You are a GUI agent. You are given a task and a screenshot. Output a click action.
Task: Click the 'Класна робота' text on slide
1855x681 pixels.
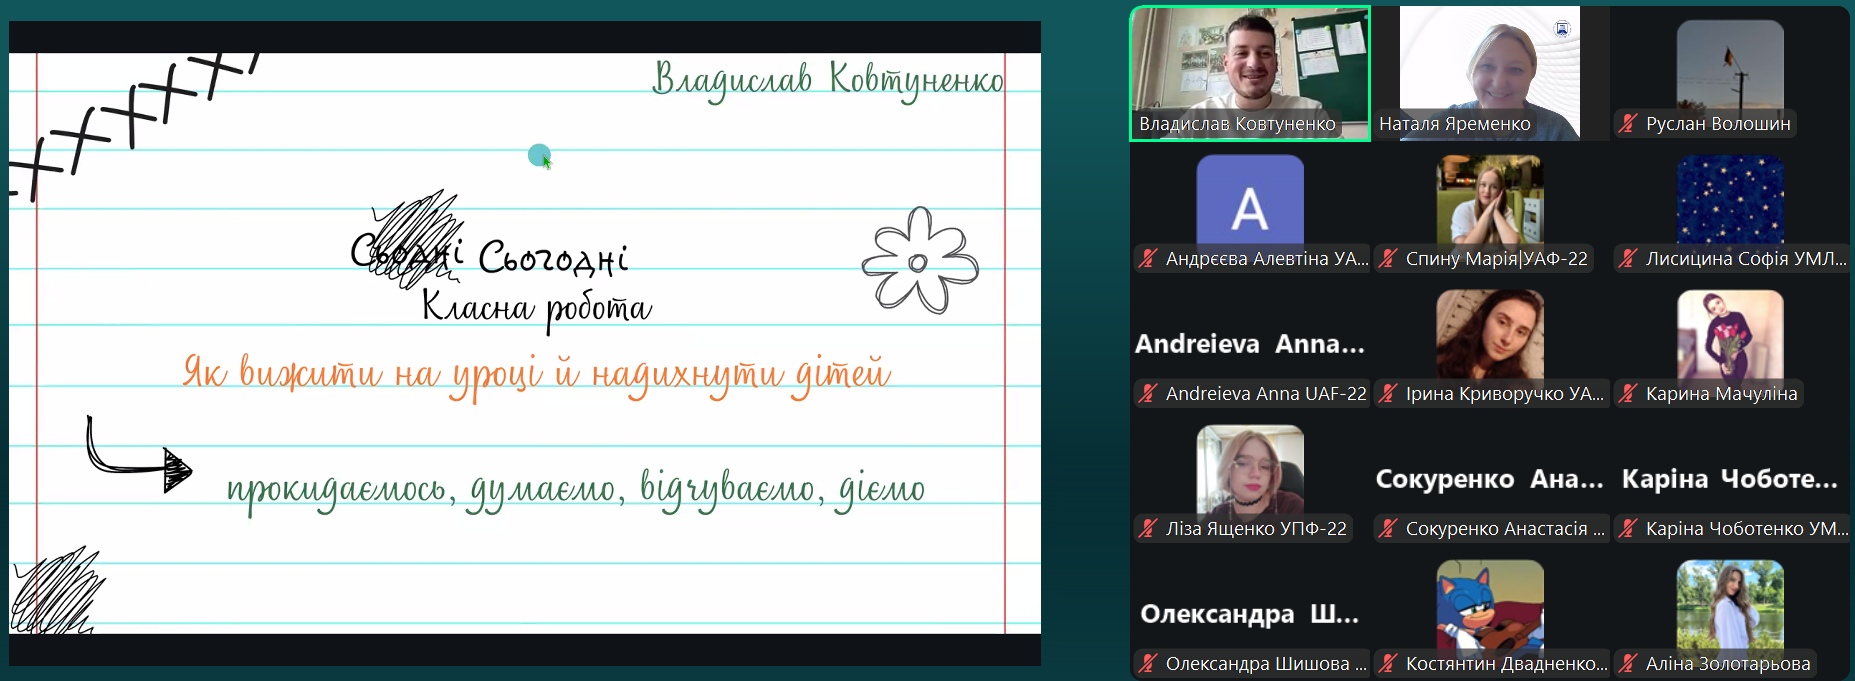[537, 306]
